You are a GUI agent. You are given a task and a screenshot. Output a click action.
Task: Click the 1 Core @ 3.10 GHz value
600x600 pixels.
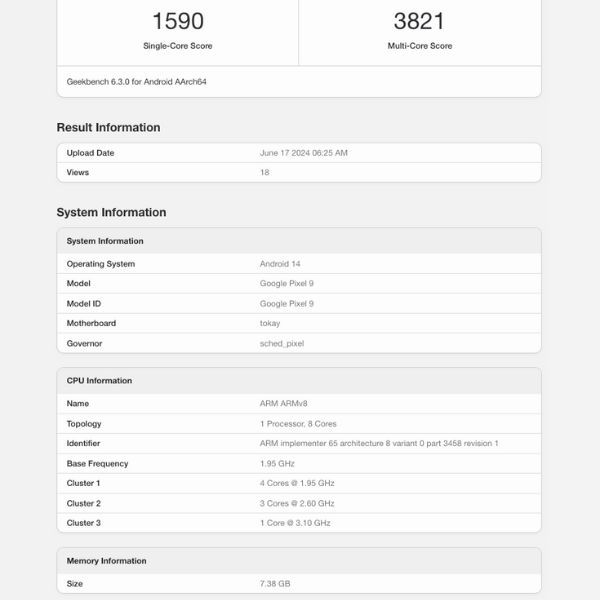tap(295, 523)
